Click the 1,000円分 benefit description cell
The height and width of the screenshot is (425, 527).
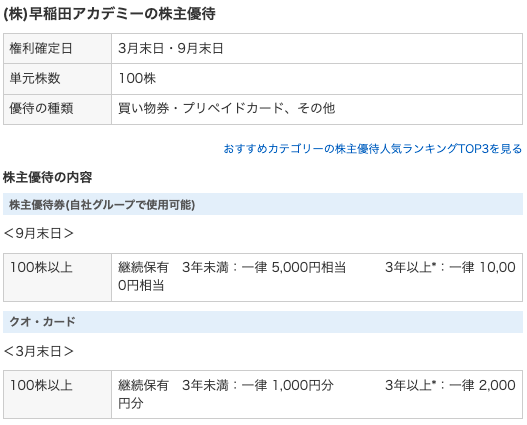[x=317, y=395]
